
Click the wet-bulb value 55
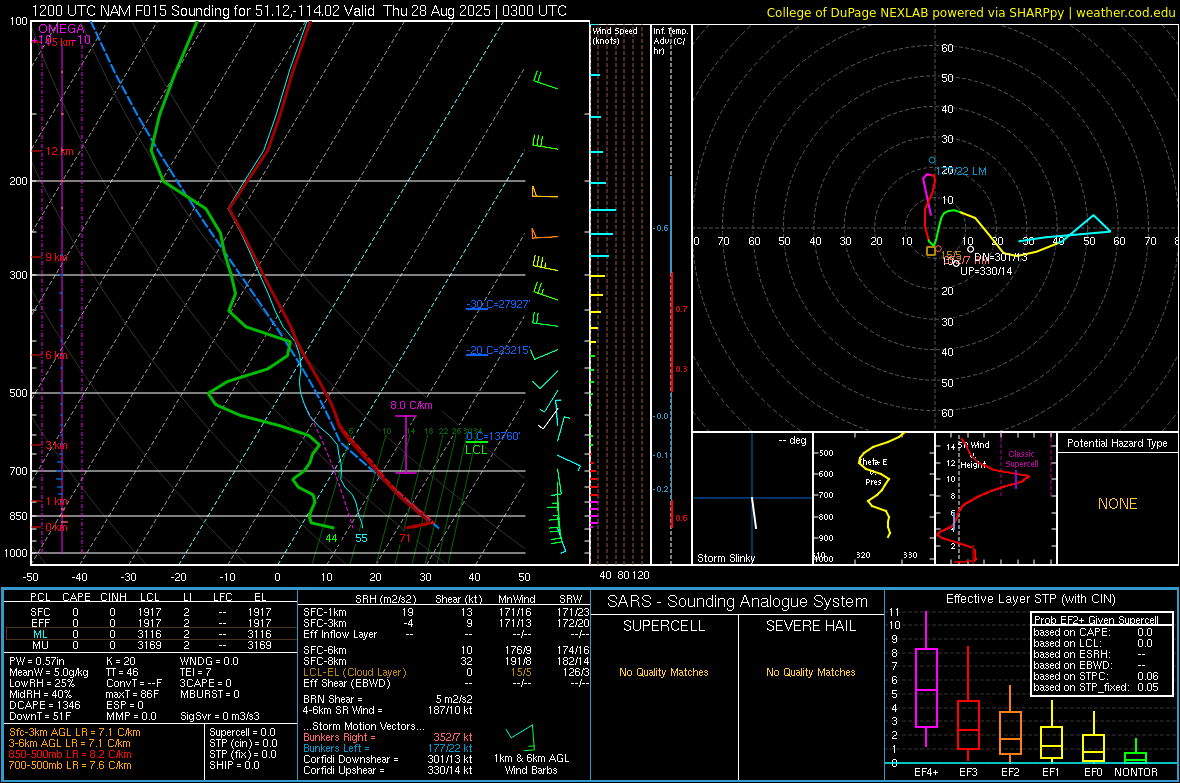pyautogui.click(x=361, y=538)
